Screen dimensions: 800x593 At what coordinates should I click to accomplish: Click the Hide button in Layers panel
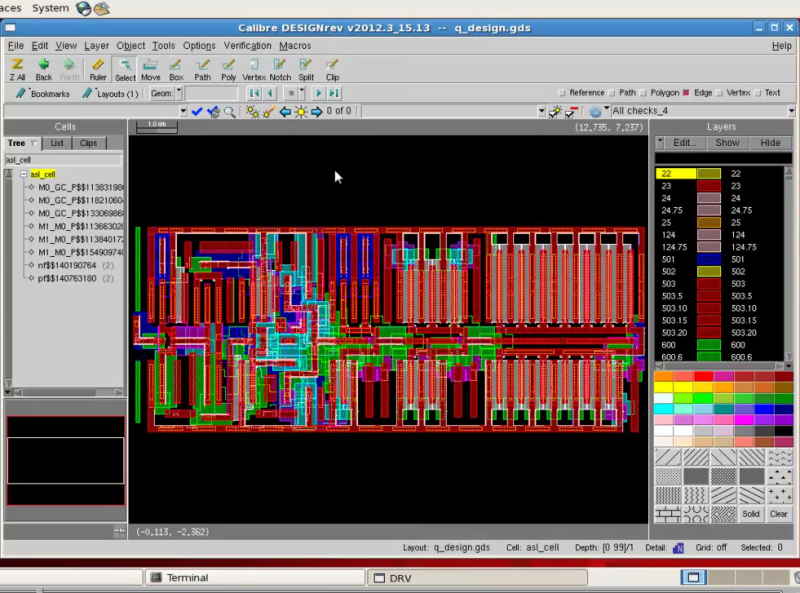770,143
